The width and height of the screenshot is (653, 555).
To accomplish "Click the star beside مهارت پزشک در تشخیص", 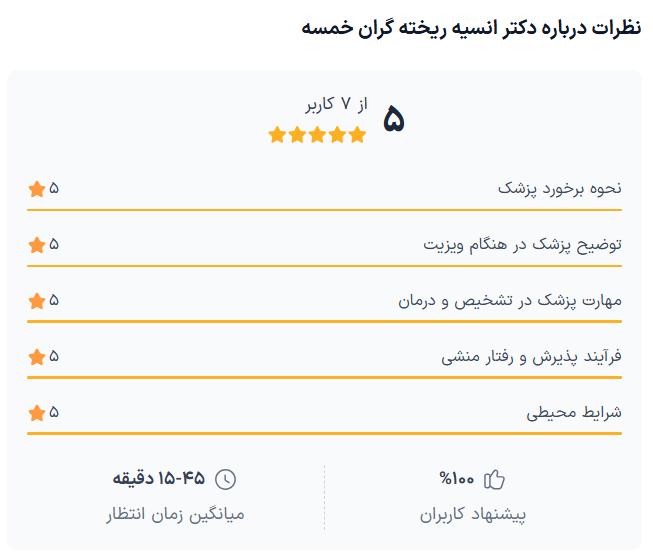I will [x=37, y=301].
